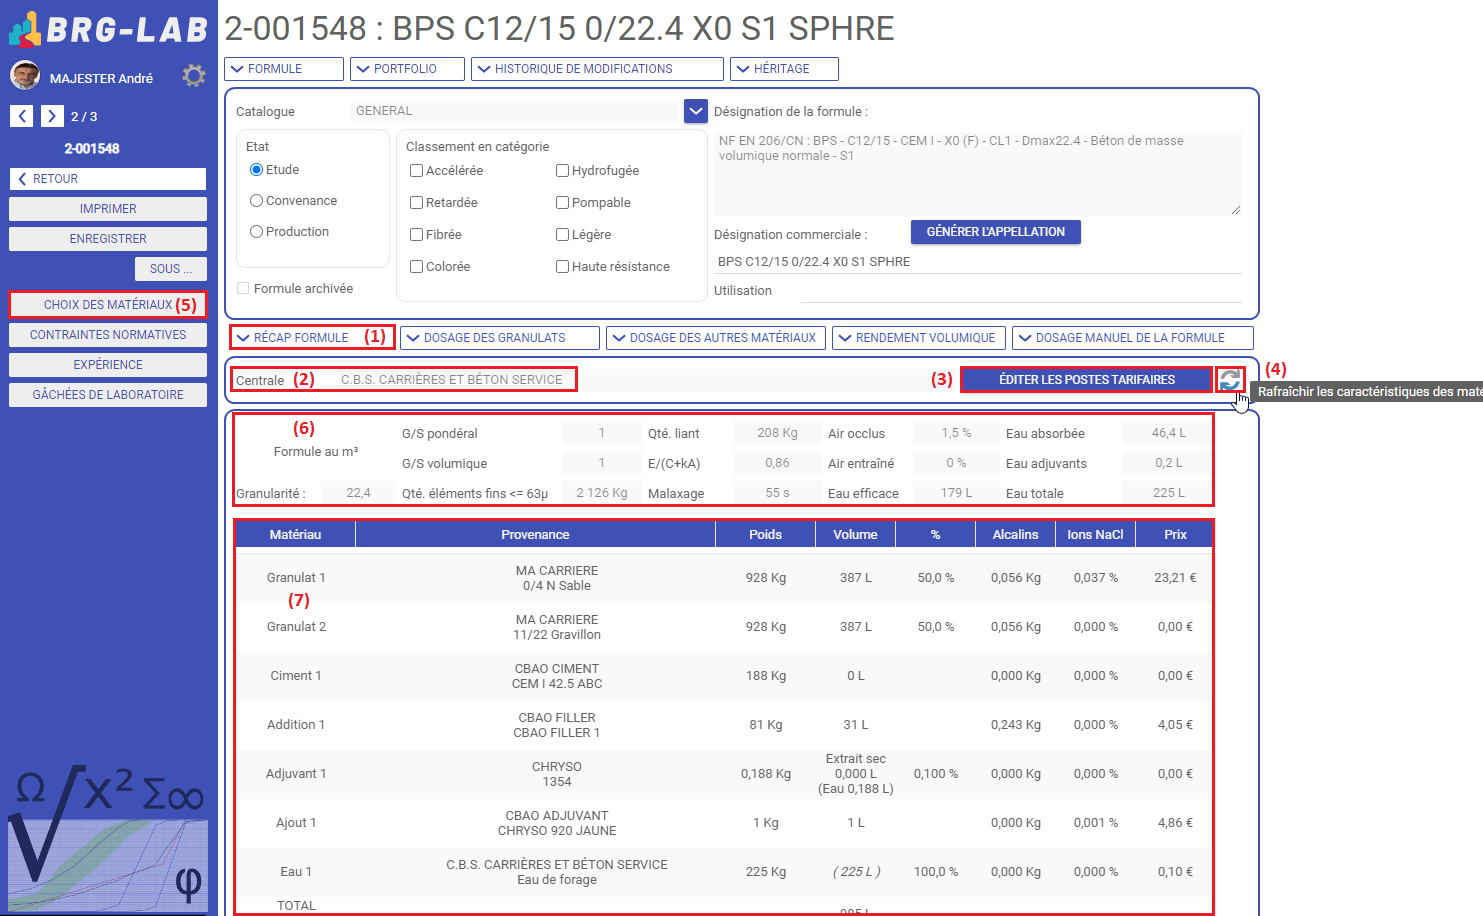This screenshot has height=916, width=1483.
Task: Check the Légère category box
Action: tap(563, 235)
